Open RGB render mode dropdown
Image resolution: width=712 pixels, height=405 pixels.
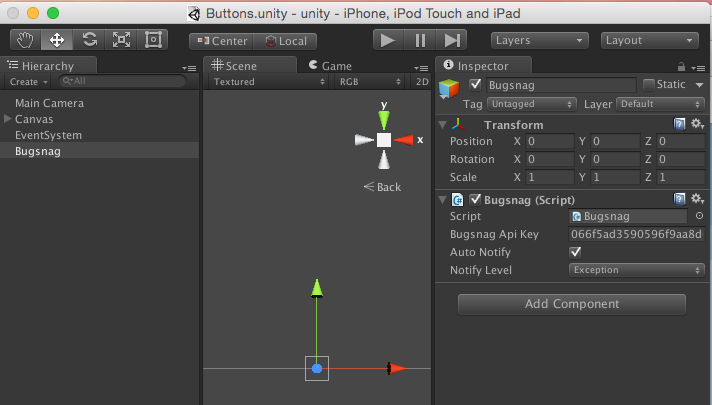click(370, 82)
